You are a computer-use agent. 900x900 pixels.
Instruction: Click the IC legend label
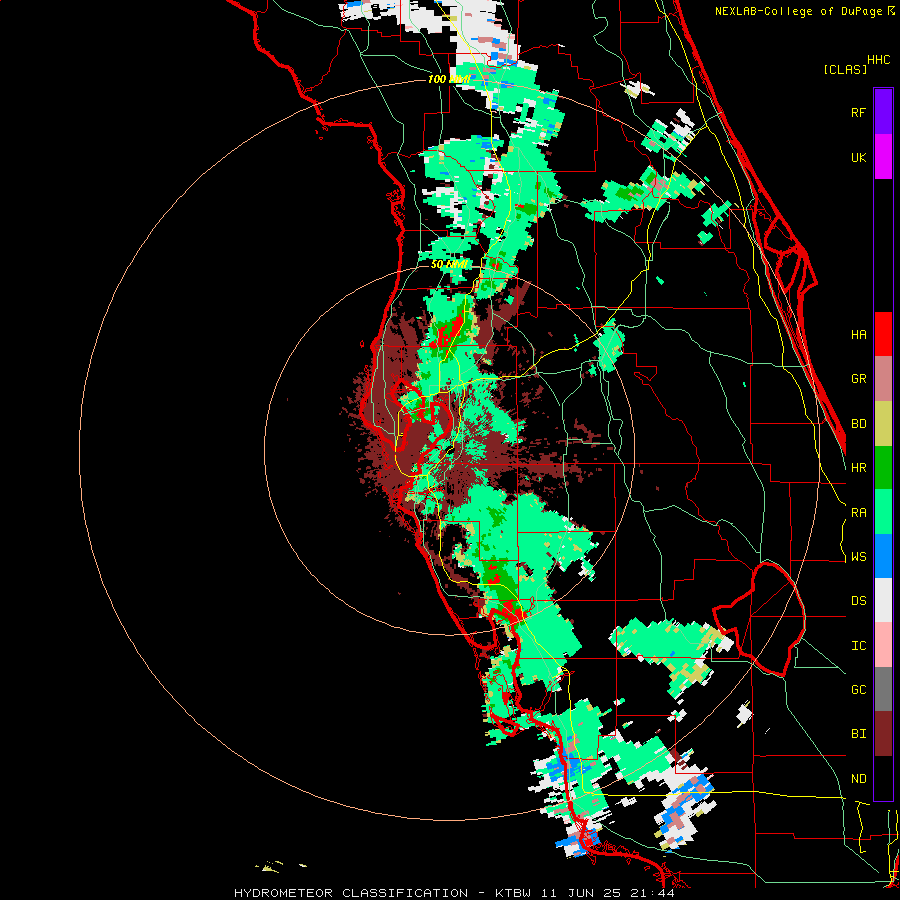click(x=858, y=646)
